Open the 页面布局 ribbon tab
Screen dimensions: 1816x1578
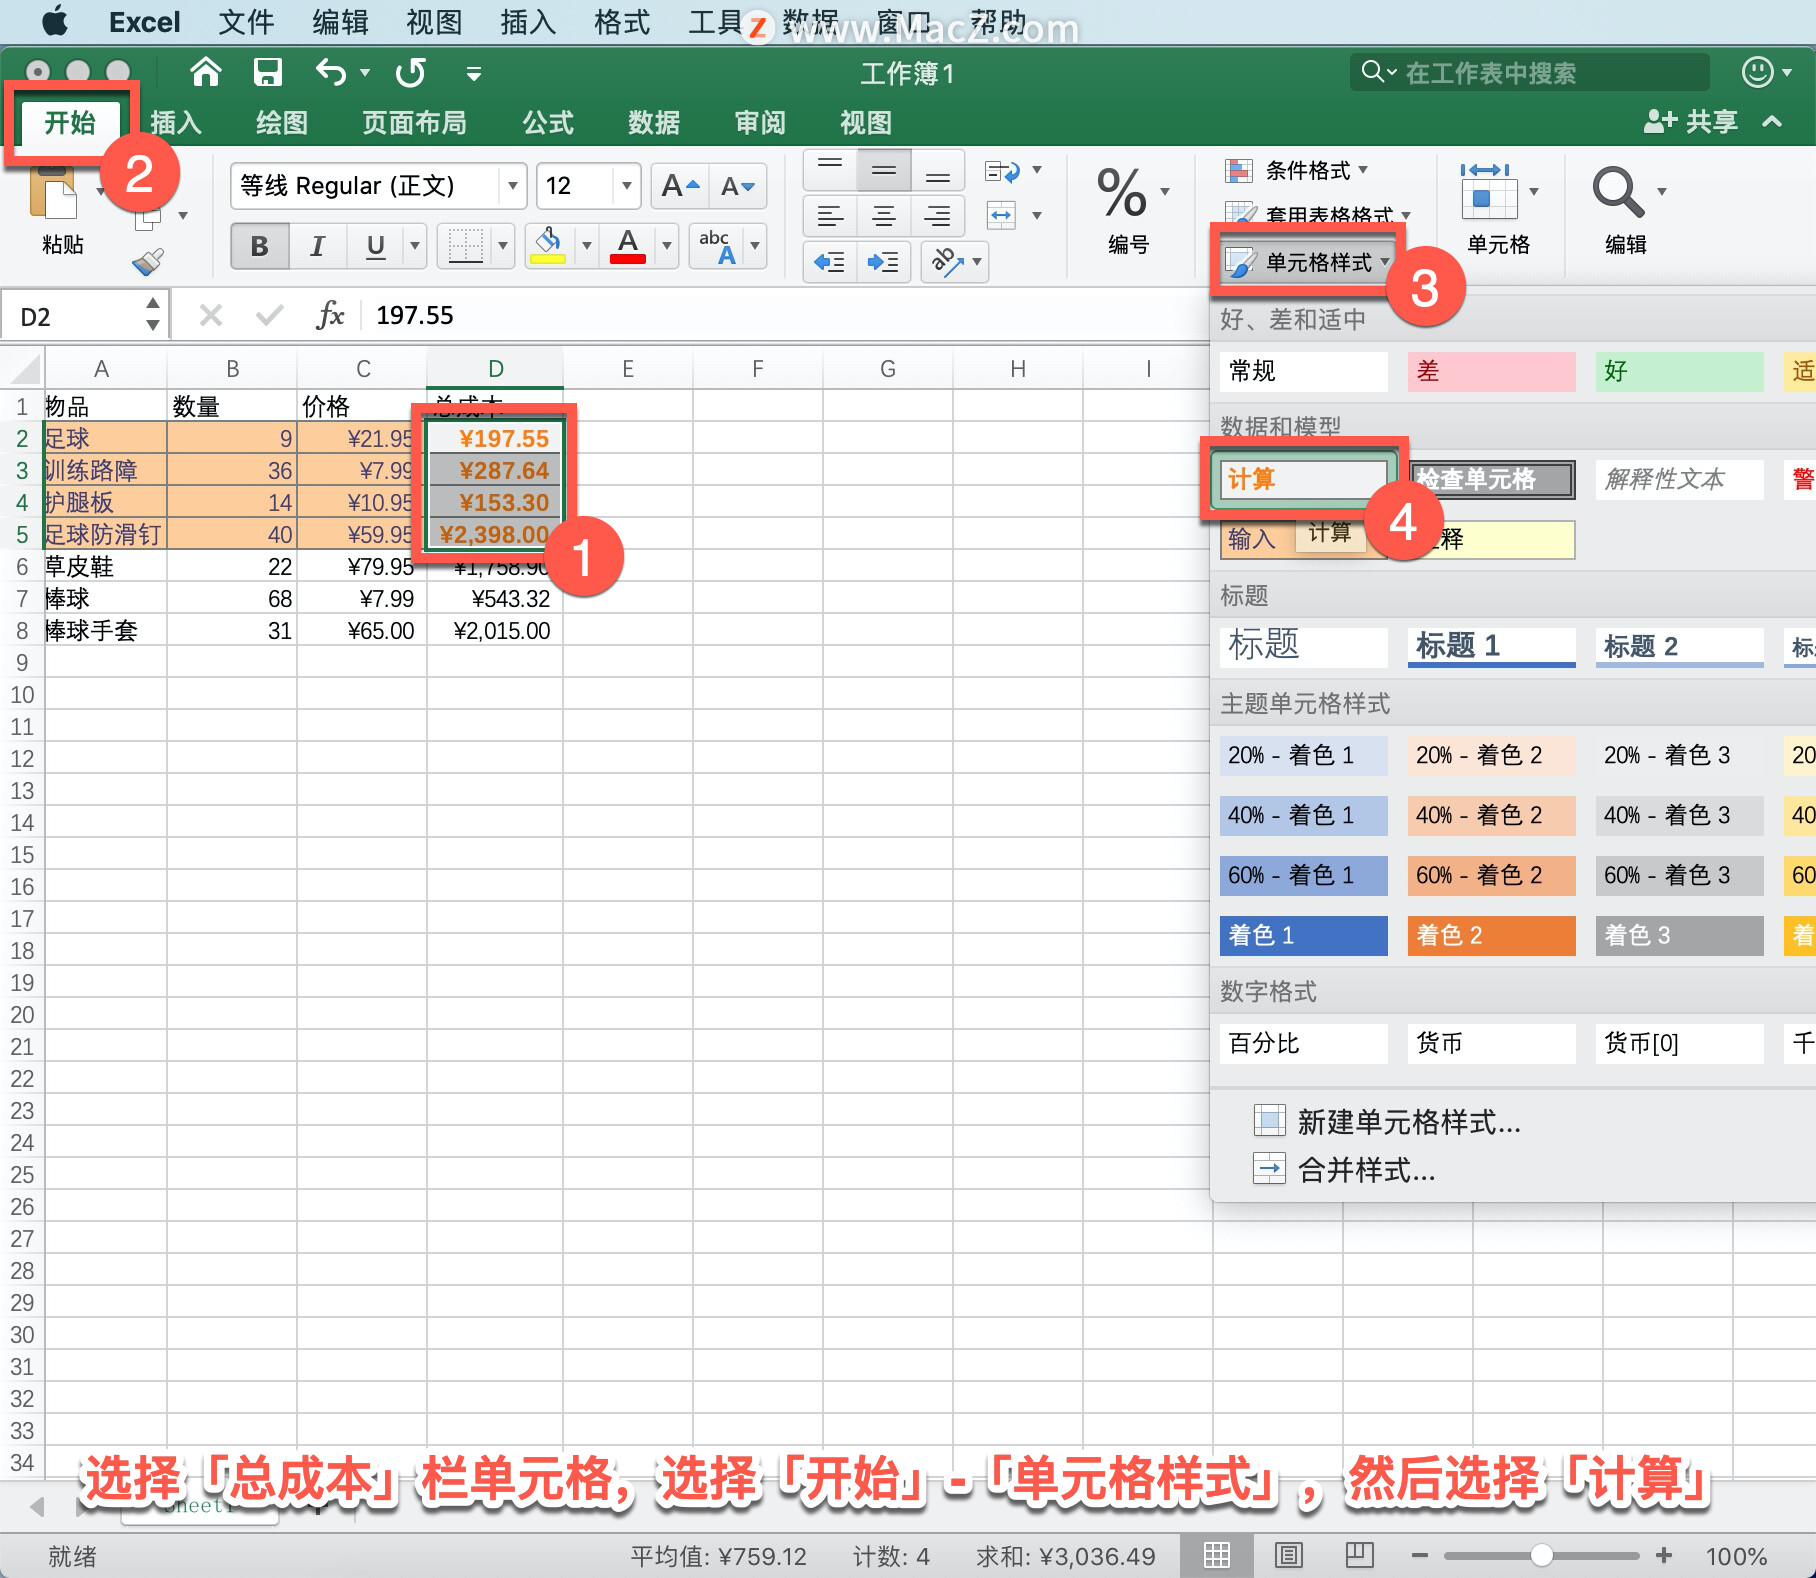pos(414,122)
